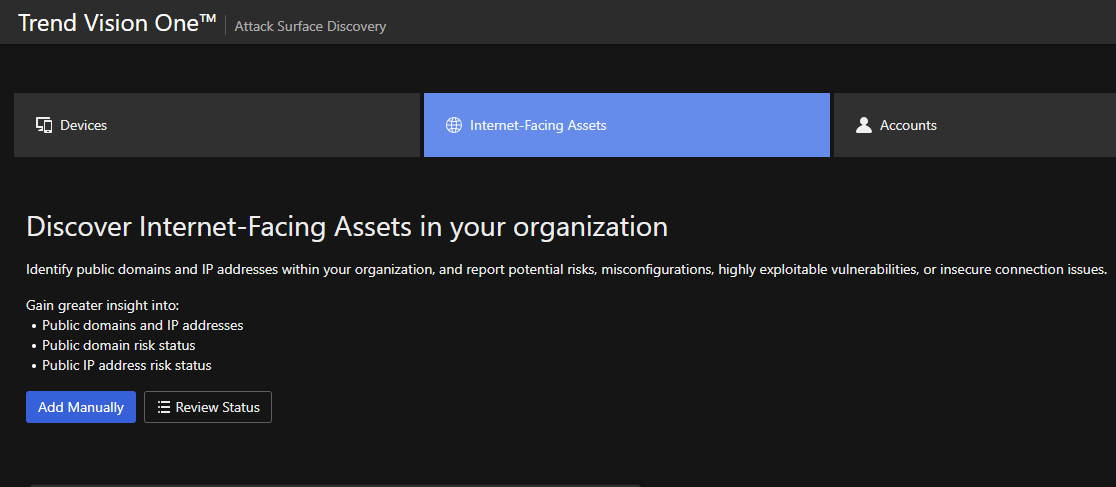
Task: Click the 'Gain greater insight into:' text
Action: pyautogui.click(x=102, y=305)
